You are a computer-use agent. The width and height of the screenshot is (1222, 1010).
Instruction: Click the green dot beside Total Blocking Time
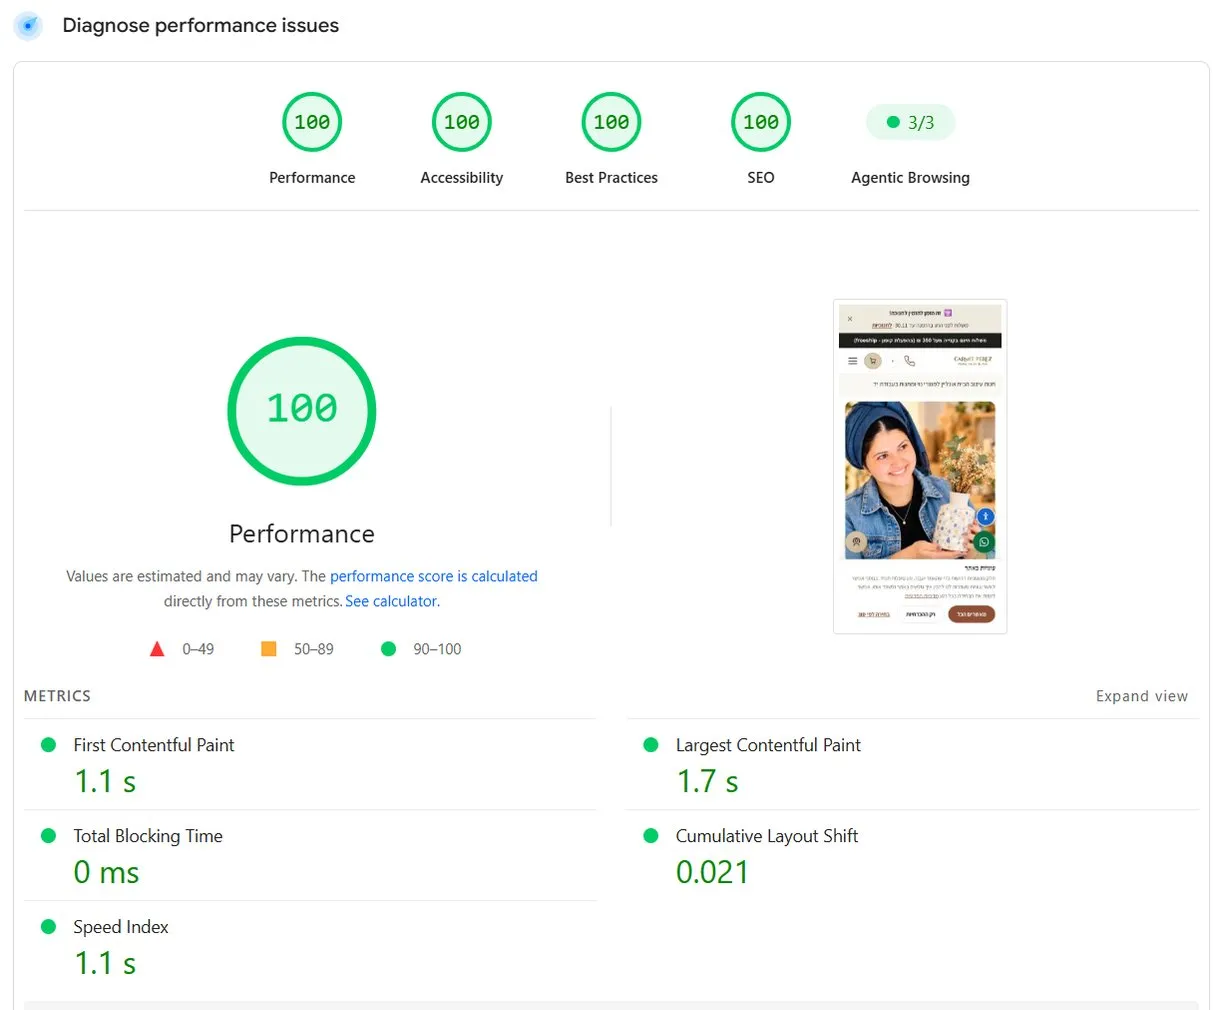pyautogui.click(x=48, y=836)
